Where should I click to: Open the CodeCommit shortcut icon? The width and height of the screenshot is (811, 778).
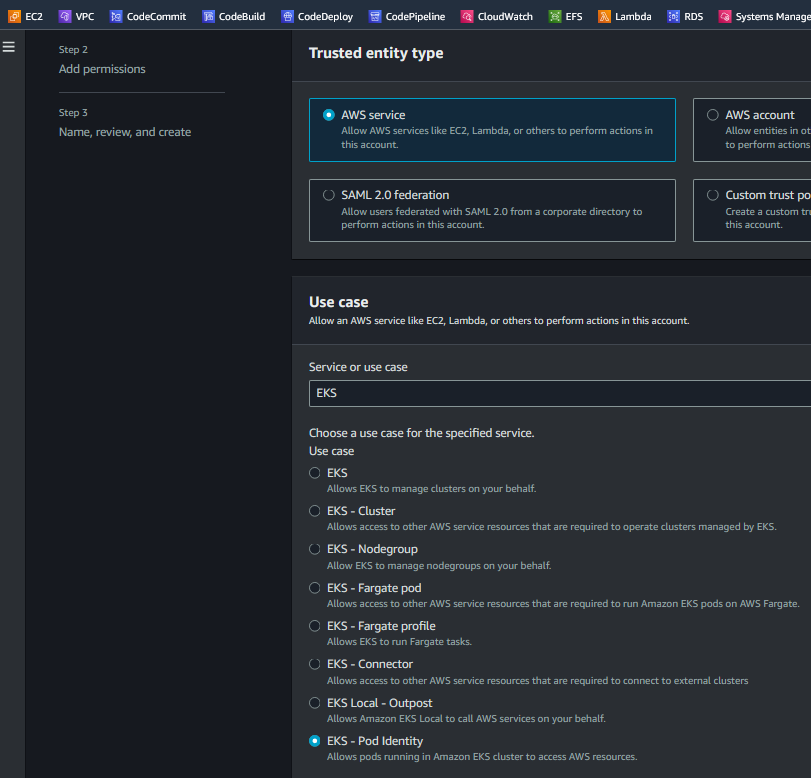pyautogui.click(x=116, y=17)
